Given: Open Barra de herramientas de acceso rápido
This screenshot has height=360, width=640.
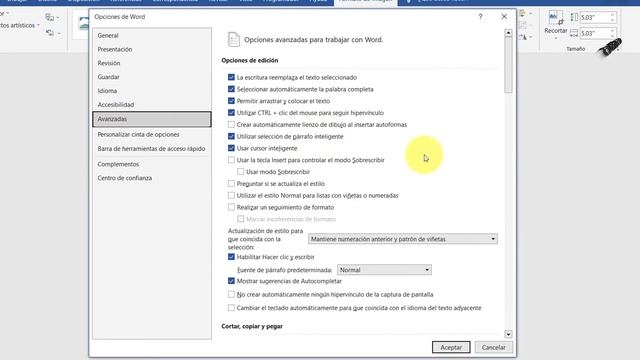Looking at the screenshot, I should [x=151, y=149].
